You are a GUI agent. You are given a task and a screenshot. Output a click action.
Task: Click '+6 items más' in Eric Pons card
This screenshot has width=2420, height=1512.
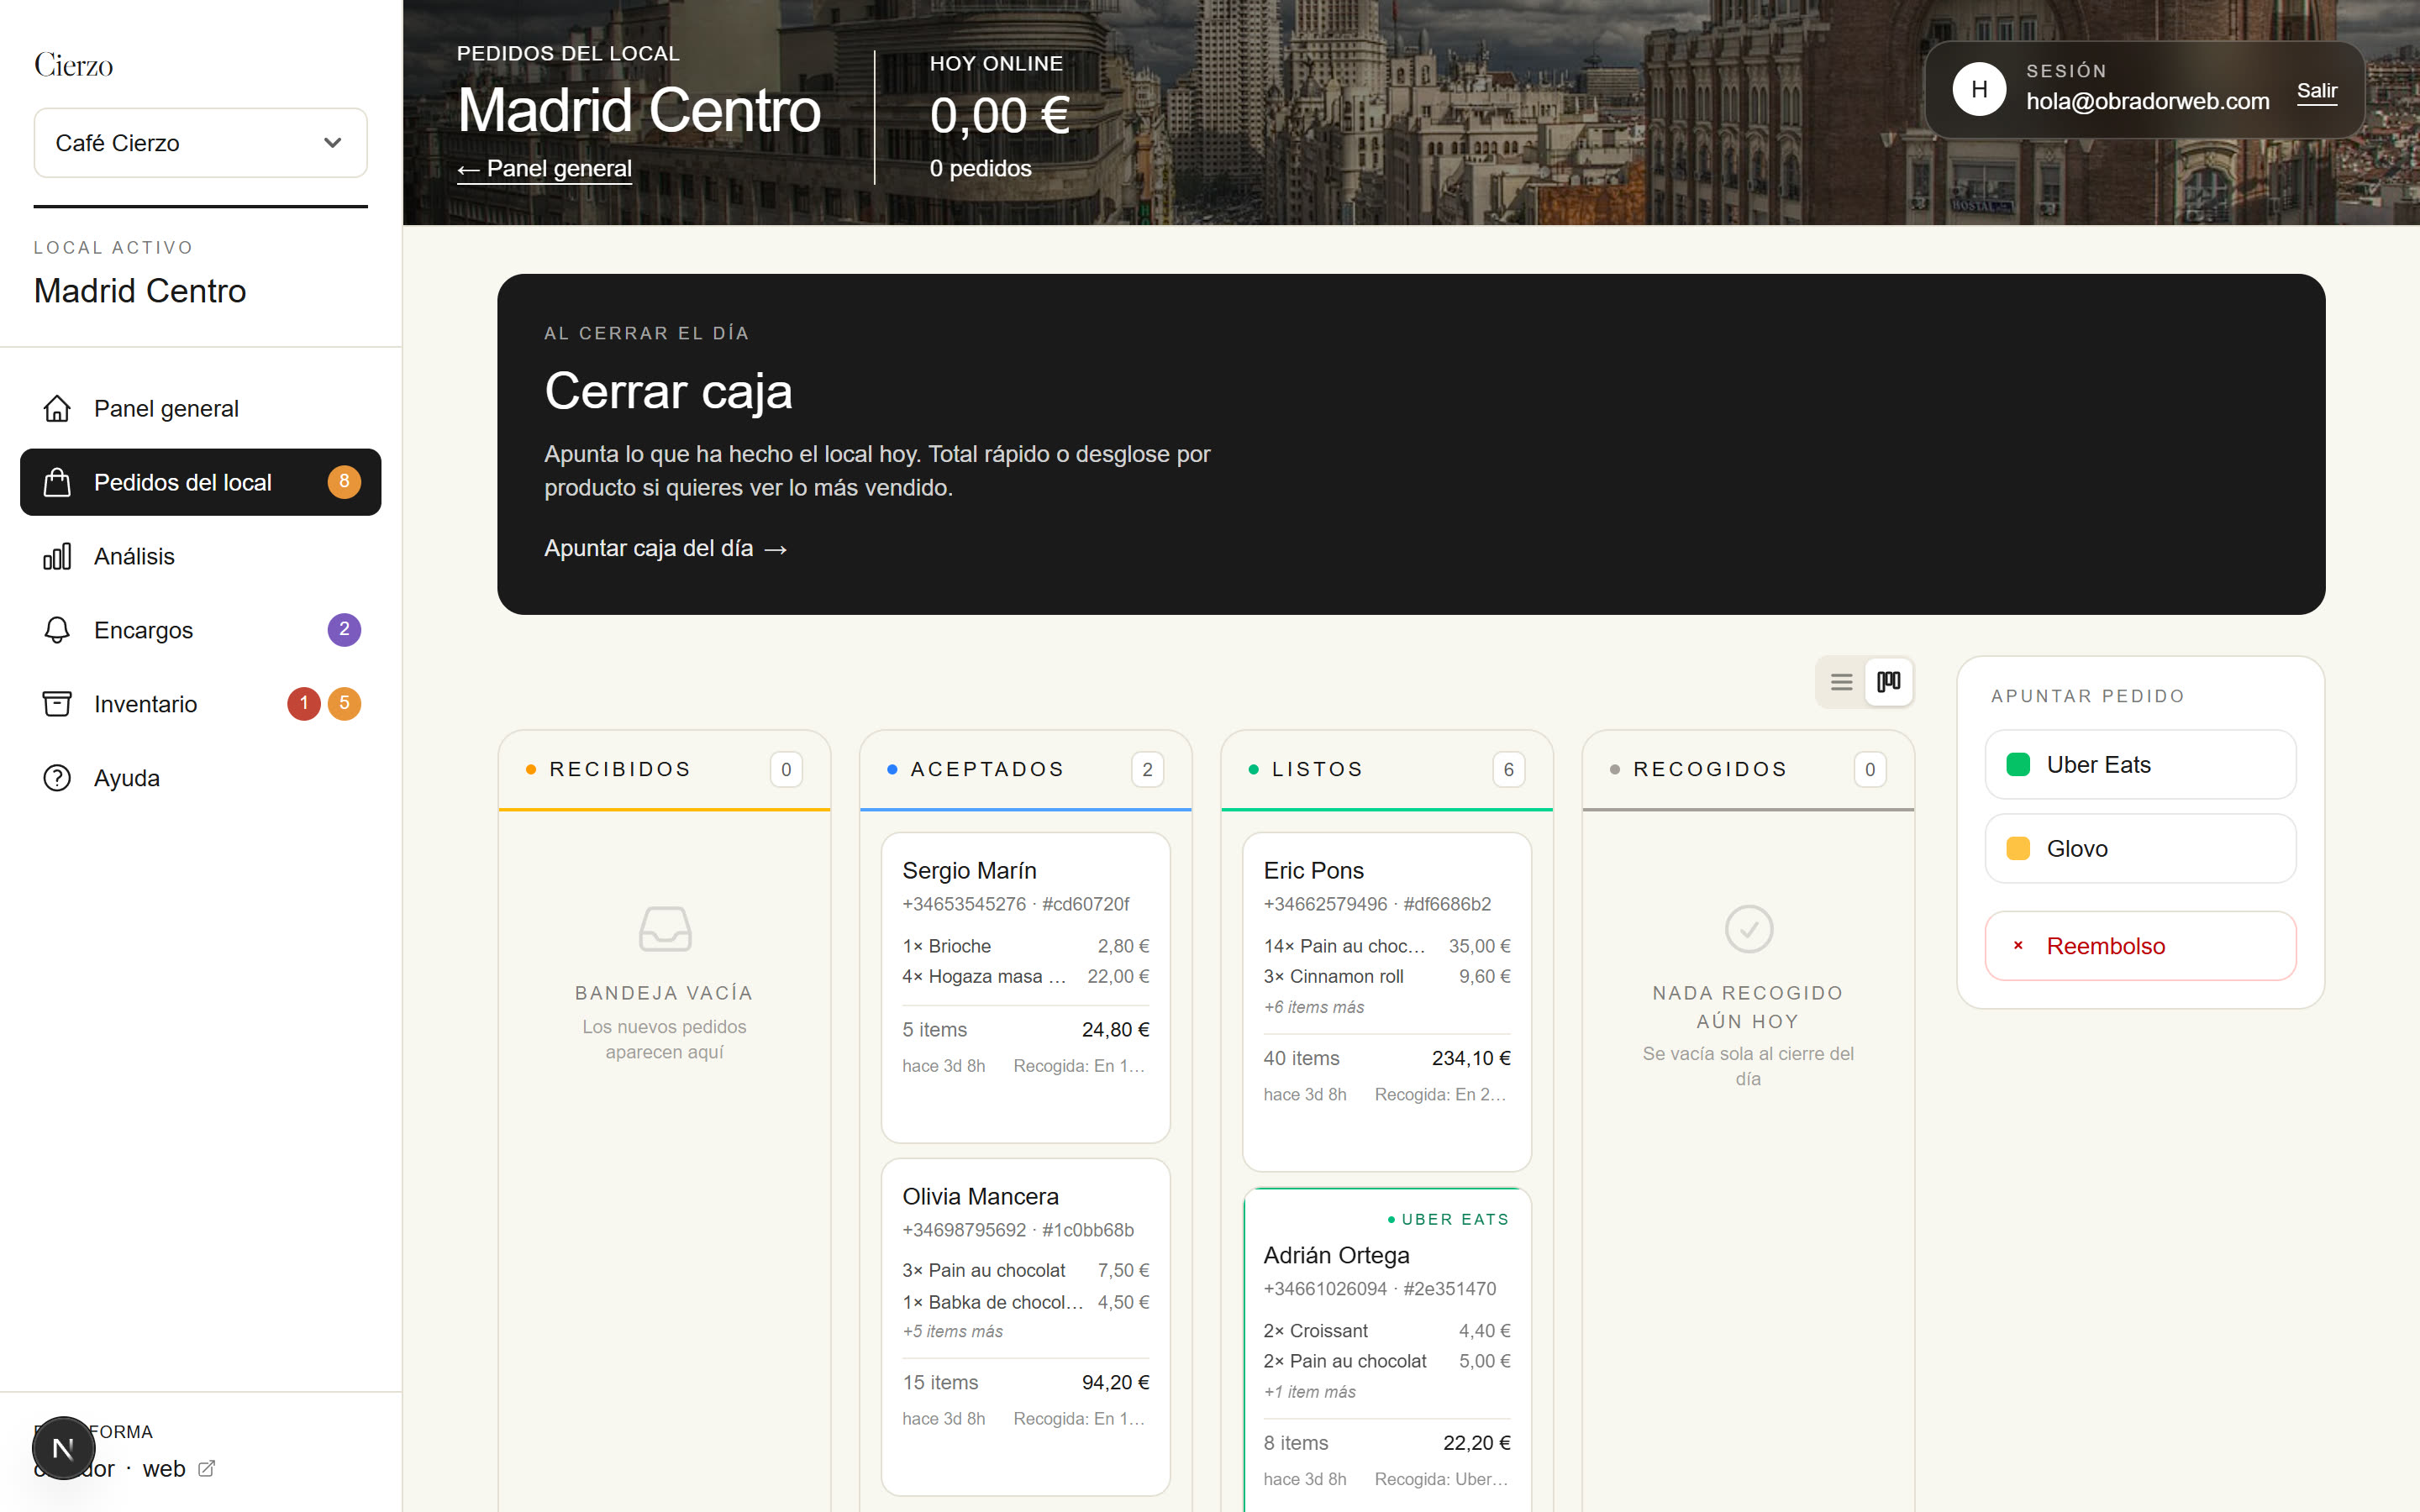[1314, 1007]
